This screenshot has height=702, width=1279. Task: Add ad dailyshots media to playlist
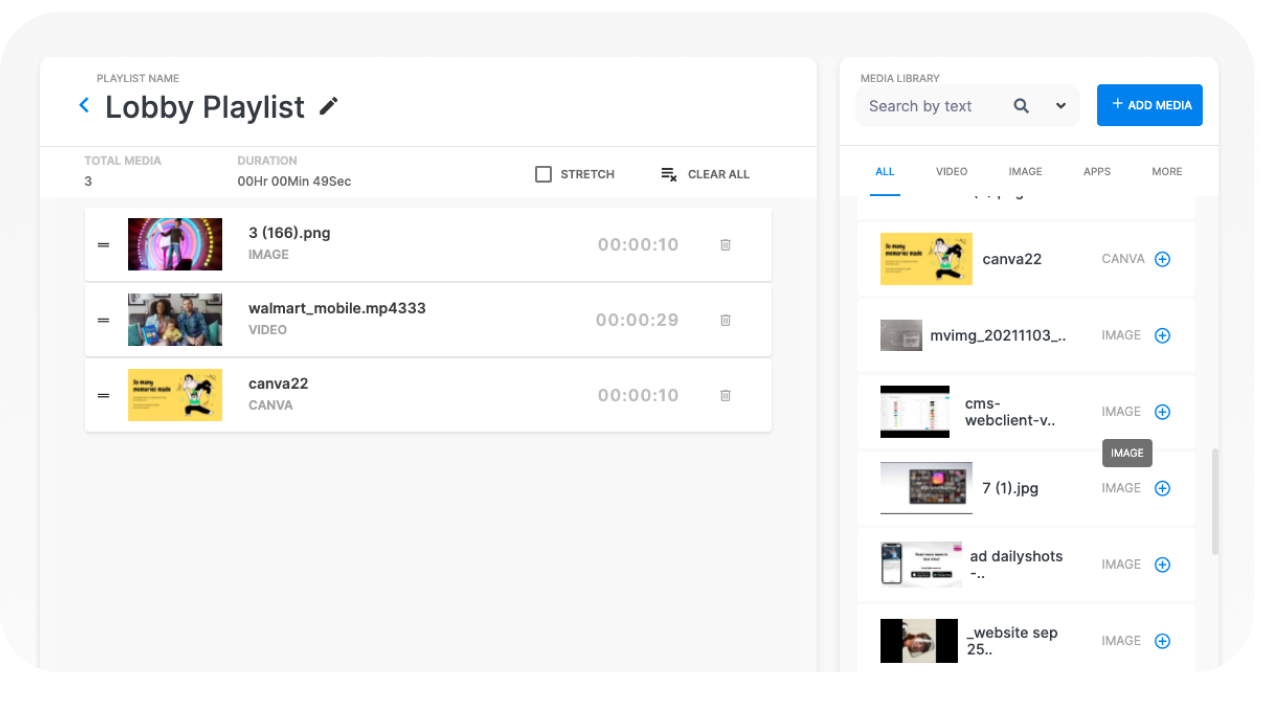[x=1162, y=565]
